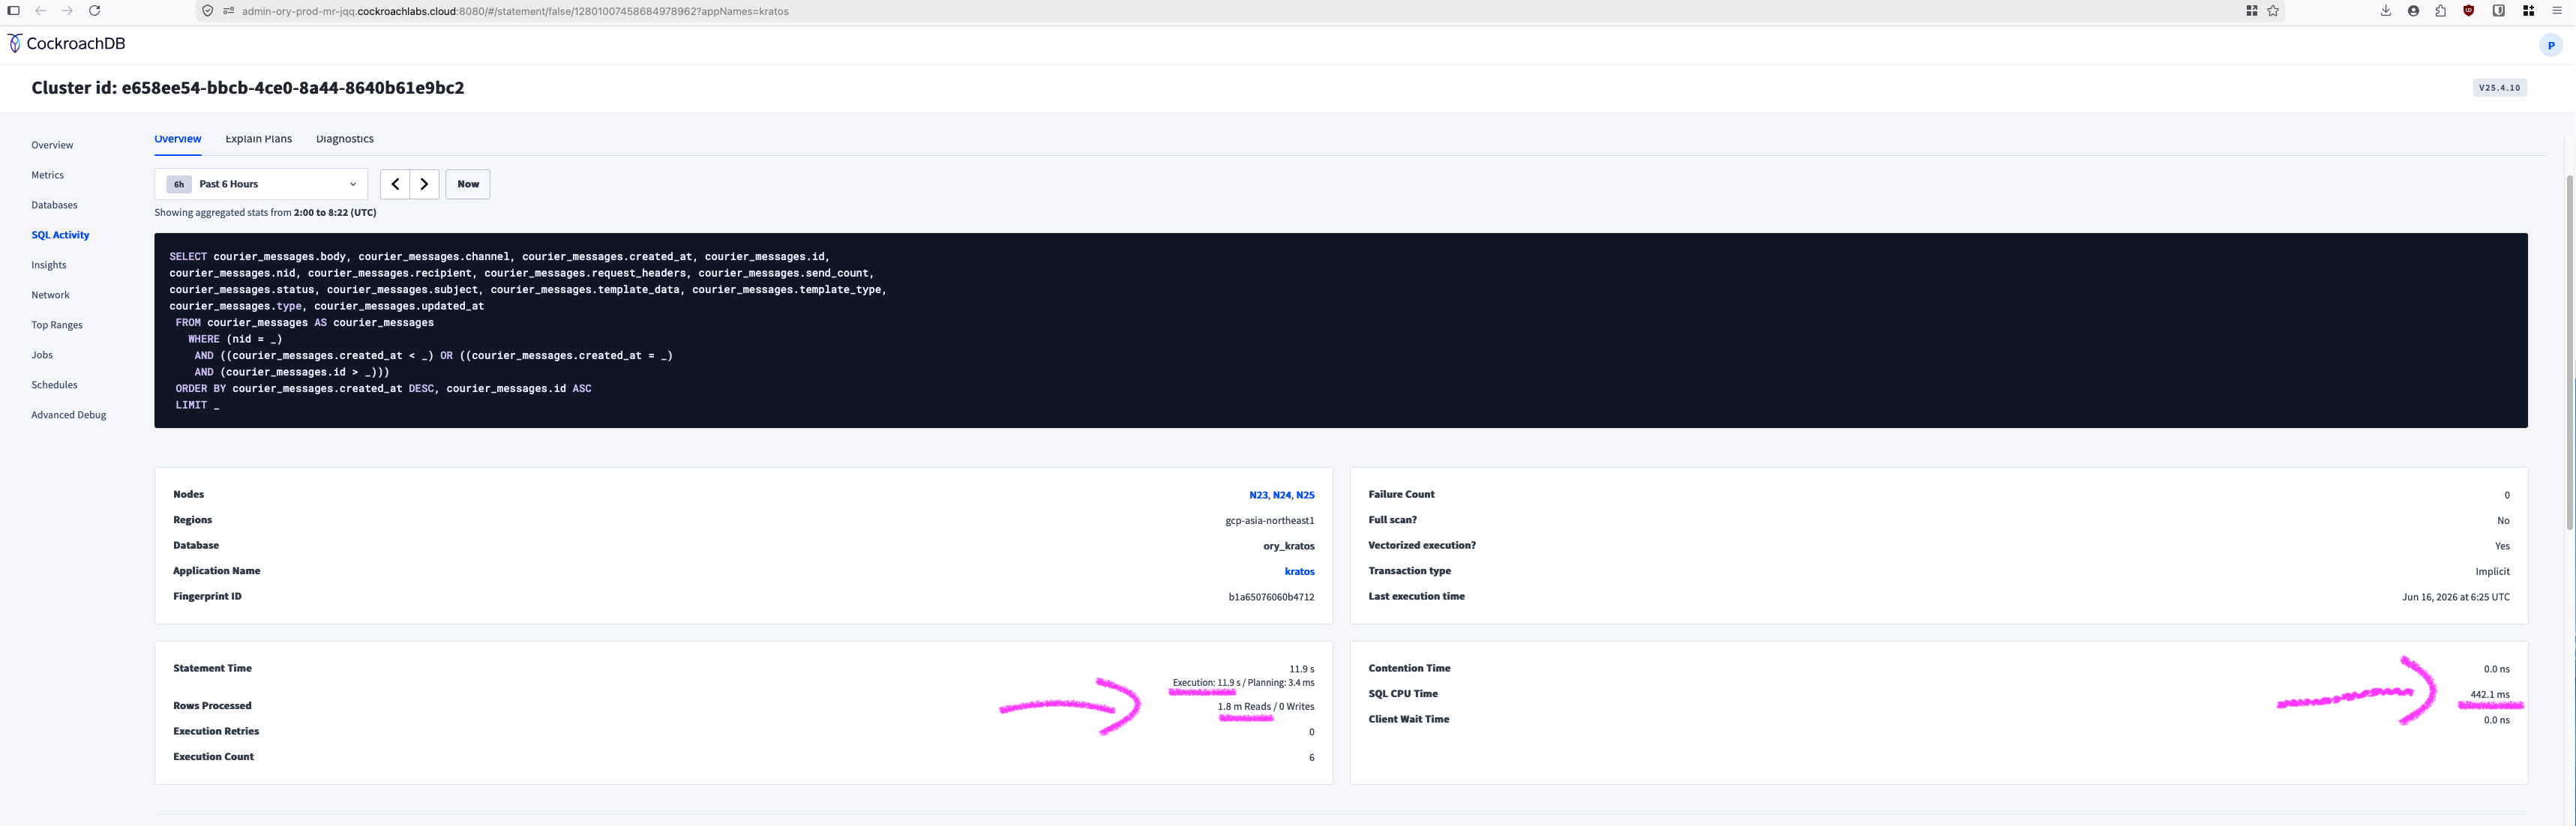Open the user avatar labeled P

2550,45
